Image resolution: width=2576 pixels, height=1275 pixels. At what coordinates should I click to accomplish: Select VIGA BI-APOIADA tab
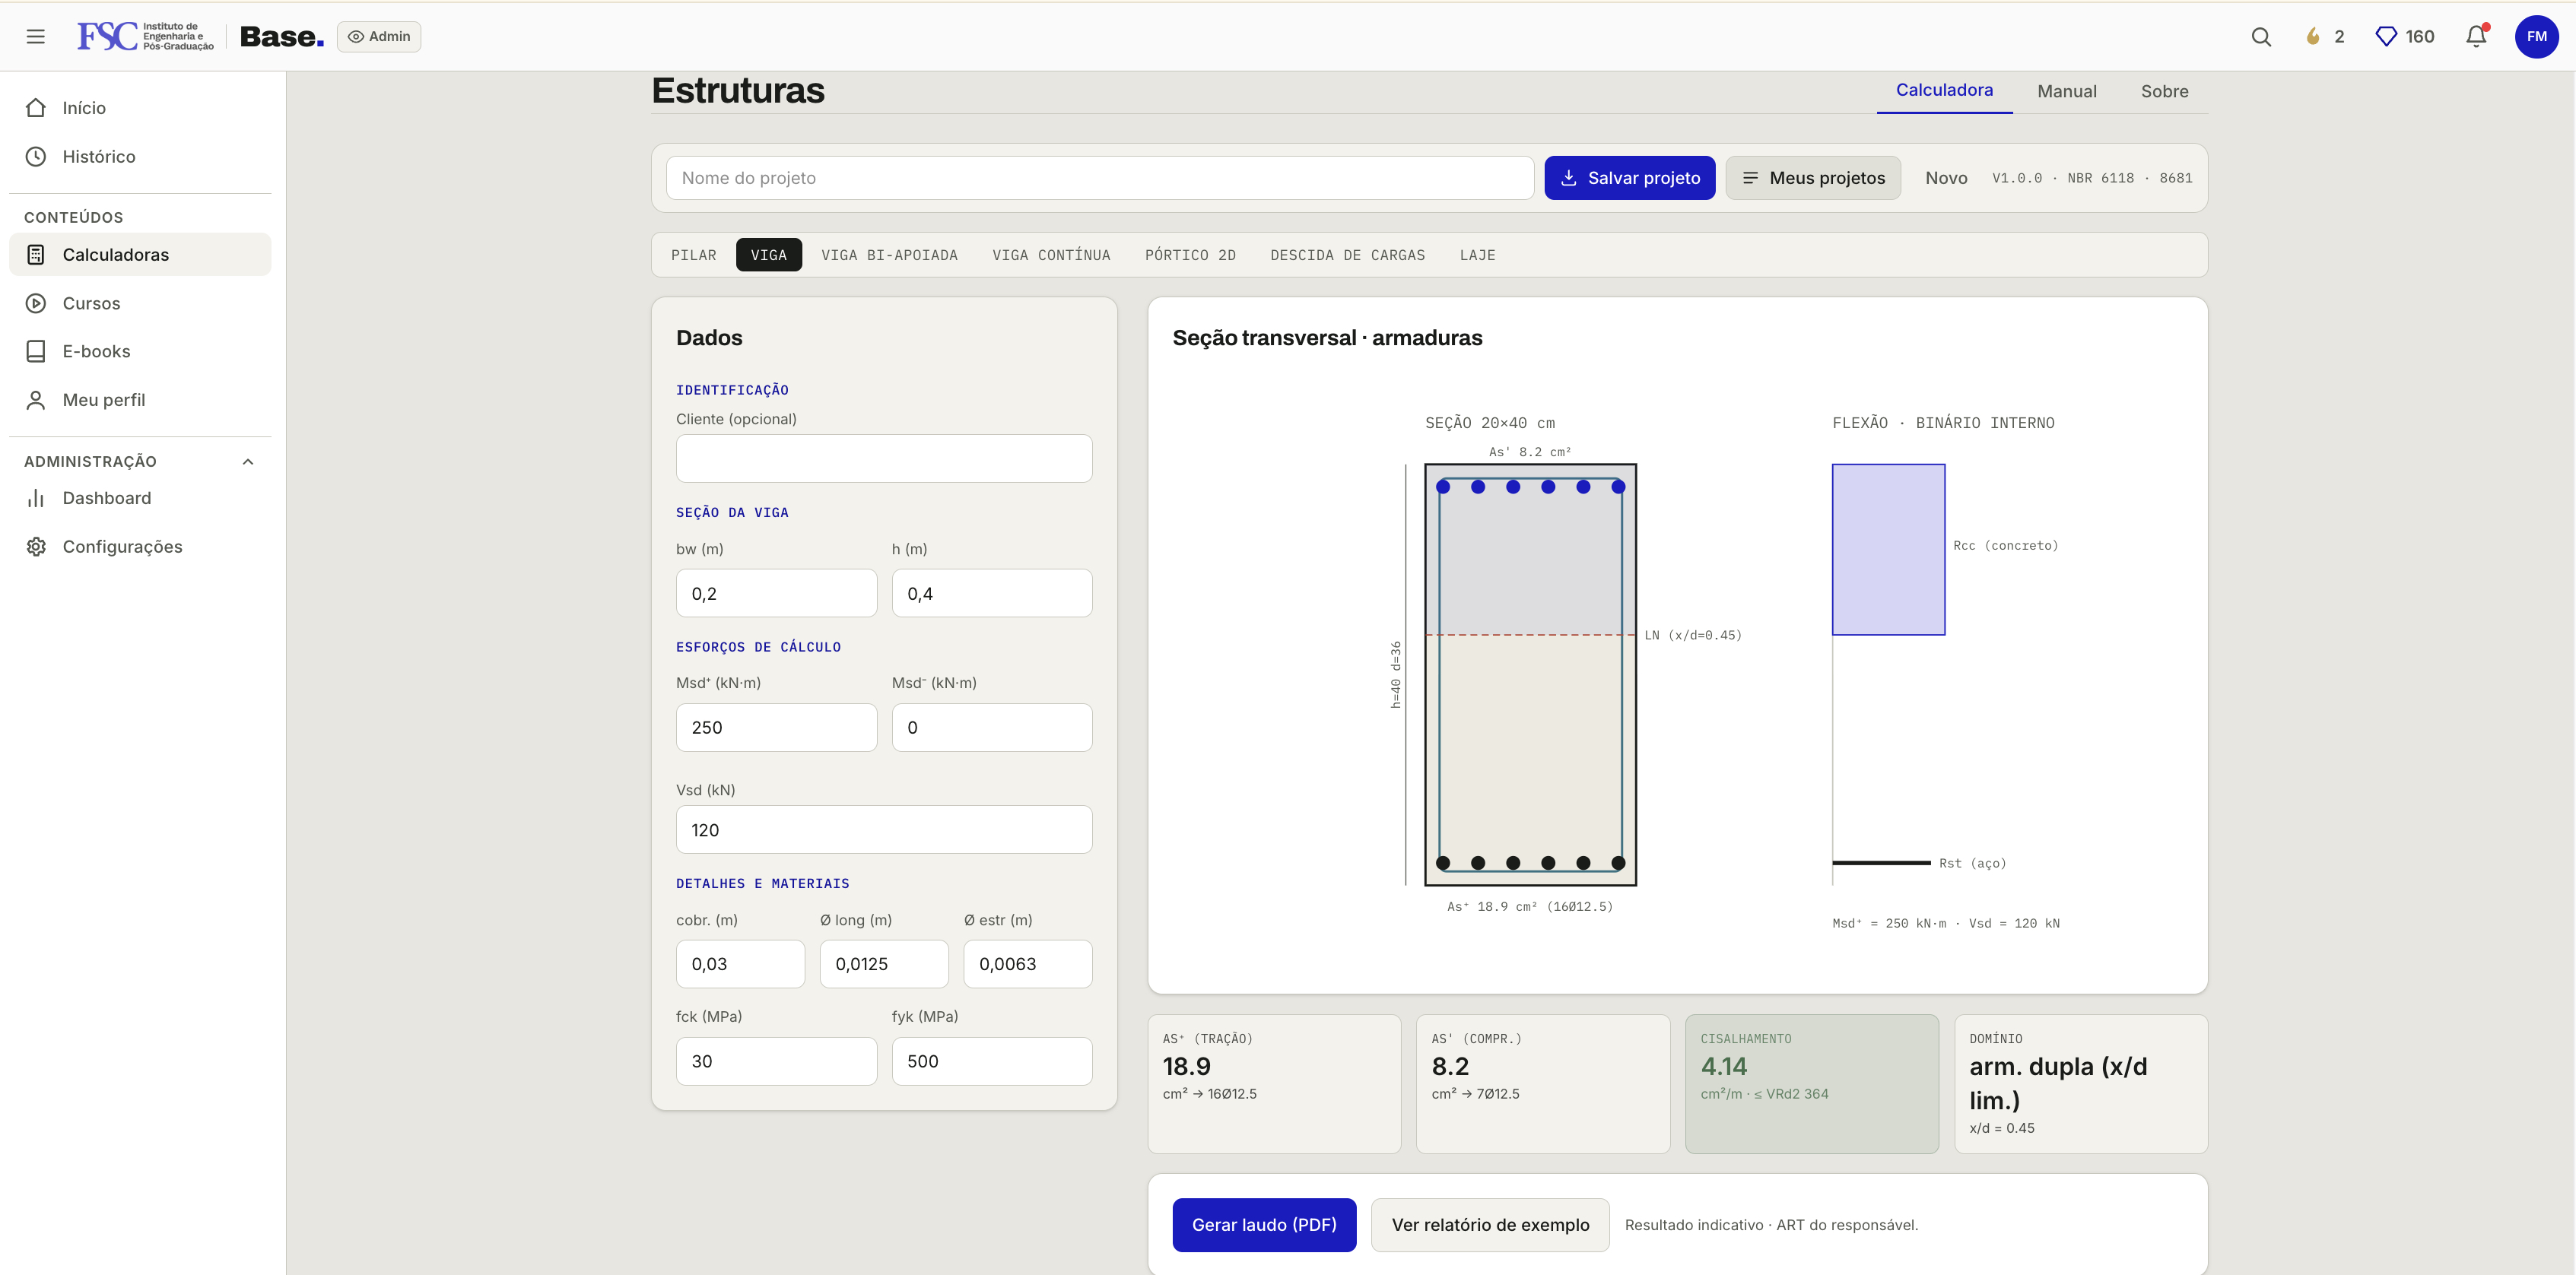click(889, 255)
